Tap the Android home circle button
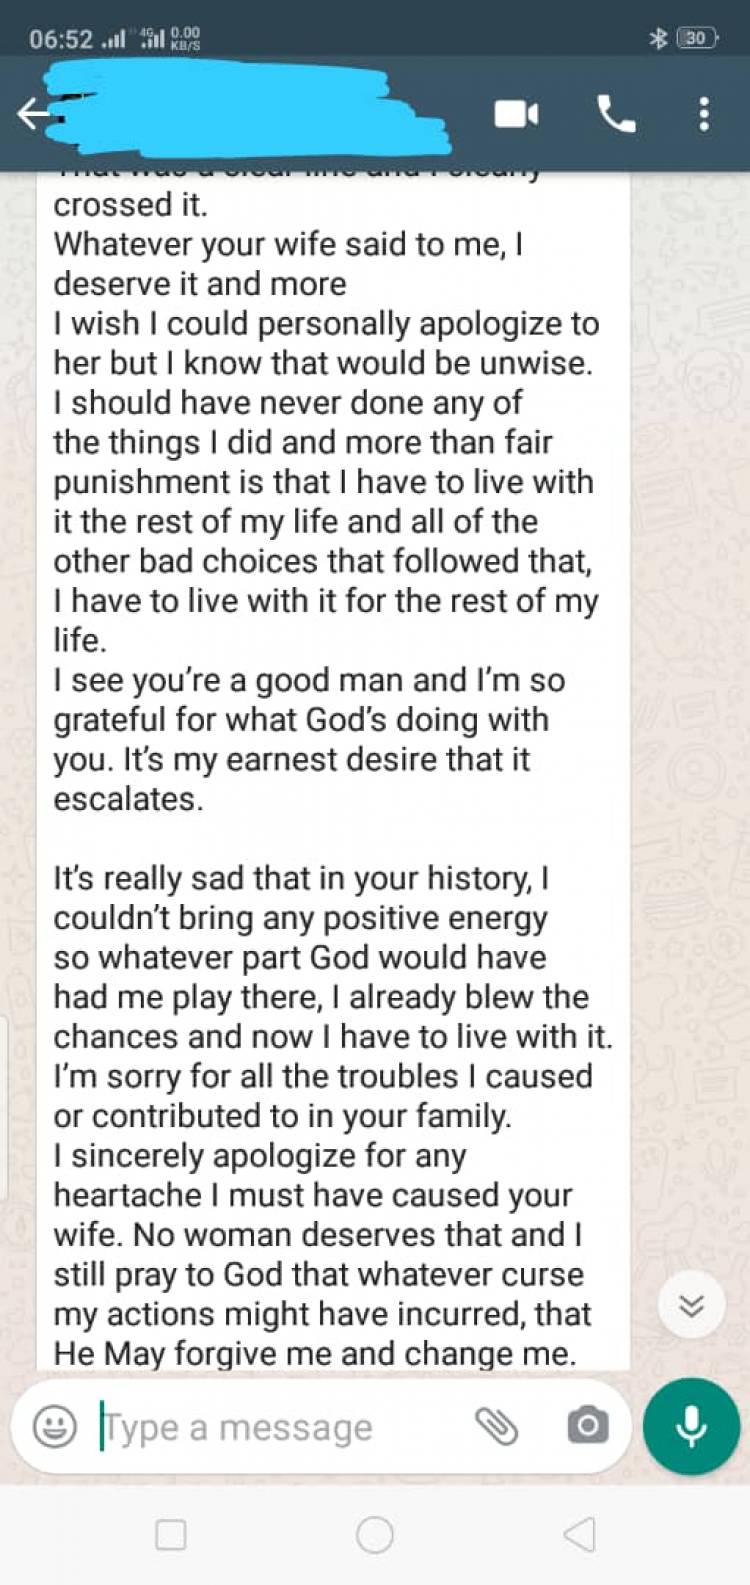 pos(375,1535)
